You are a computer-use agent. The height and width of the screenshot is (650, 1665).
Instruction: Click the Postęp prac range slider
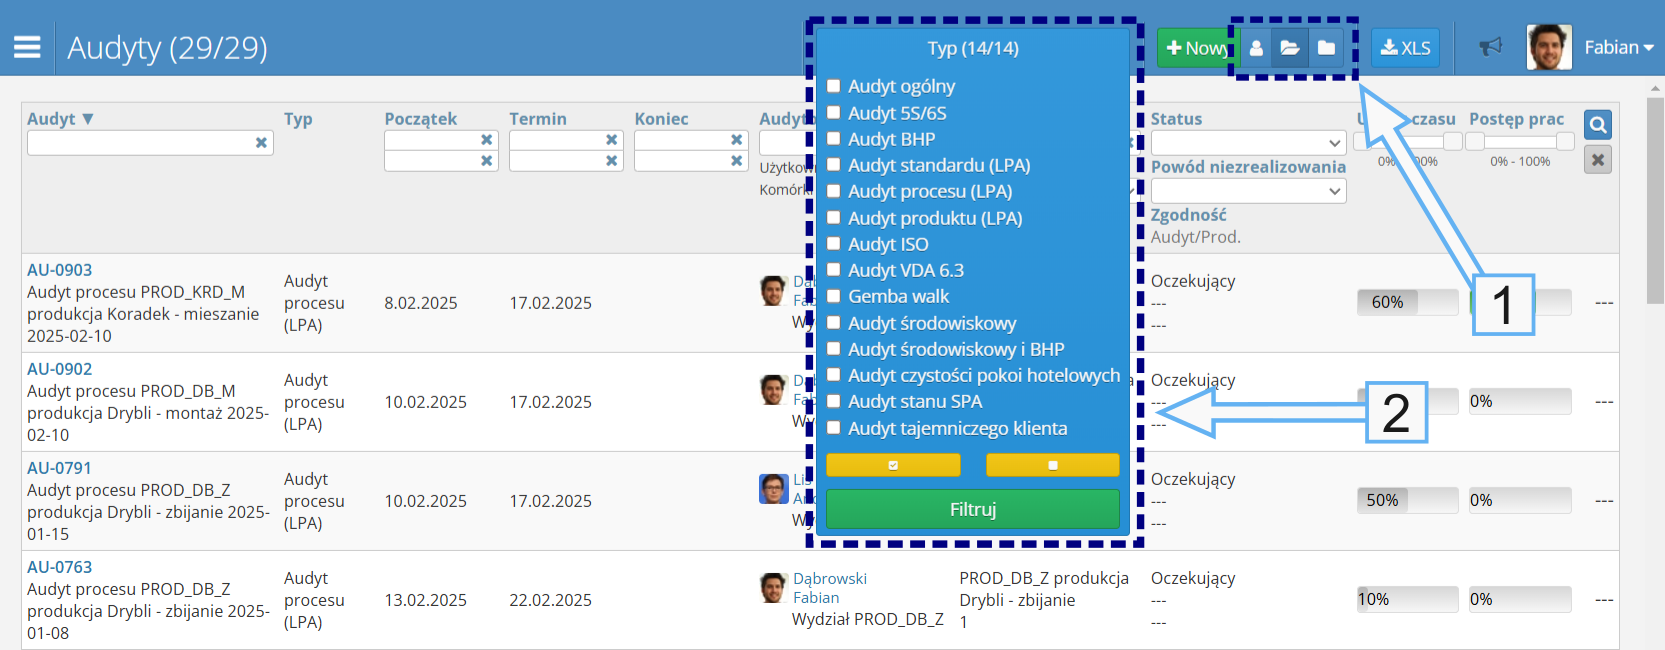1520,142
